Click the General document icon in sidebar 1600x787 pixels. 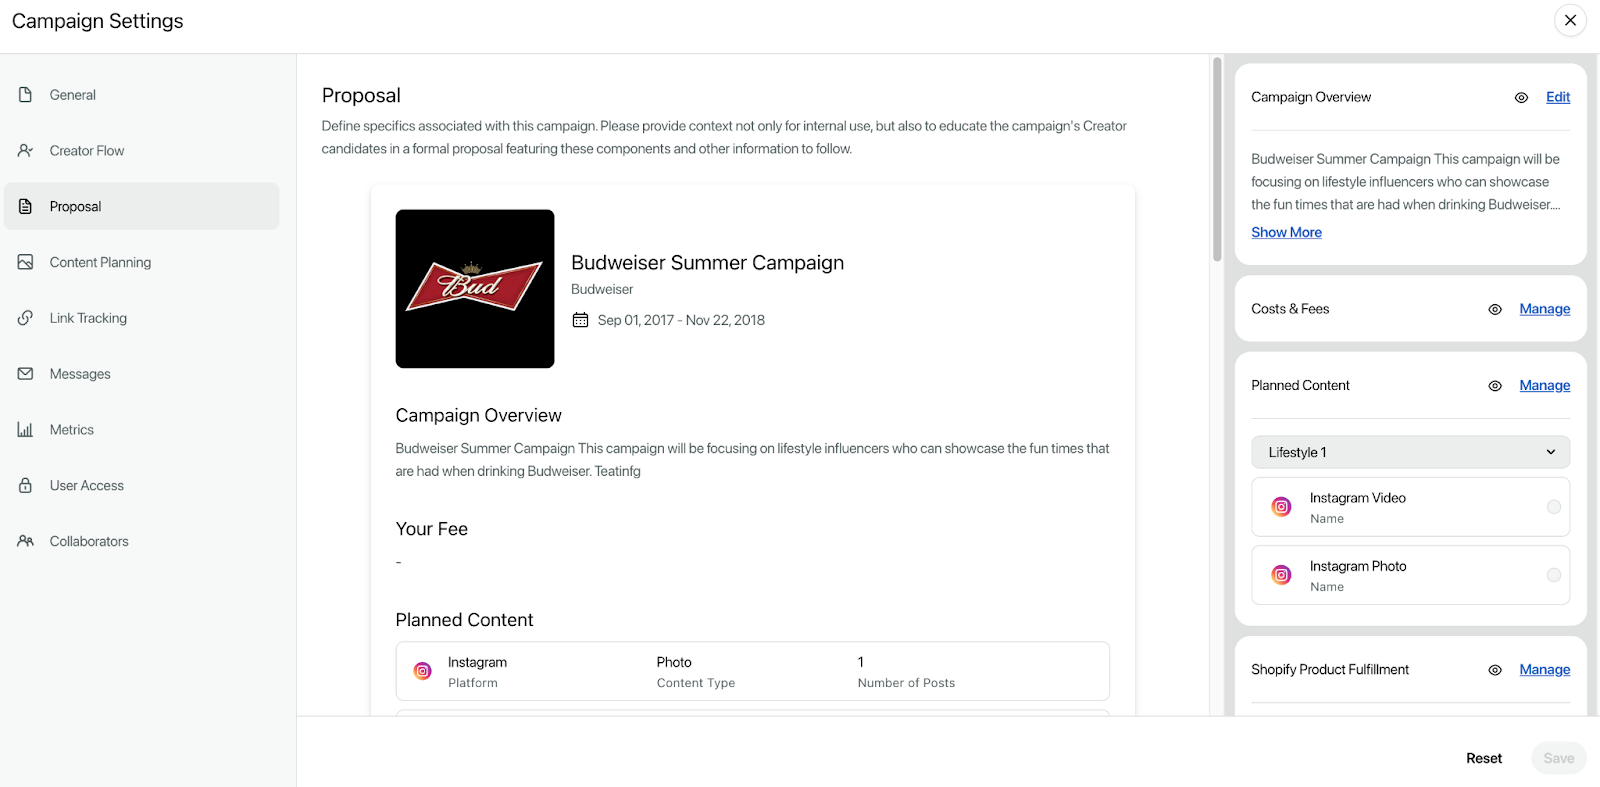[x=25, y=95]
